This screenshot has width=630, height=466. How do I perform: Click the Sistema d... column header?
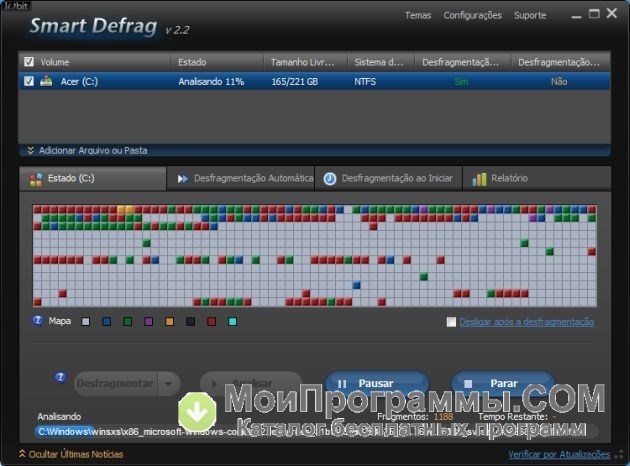(x=381, y=62)
